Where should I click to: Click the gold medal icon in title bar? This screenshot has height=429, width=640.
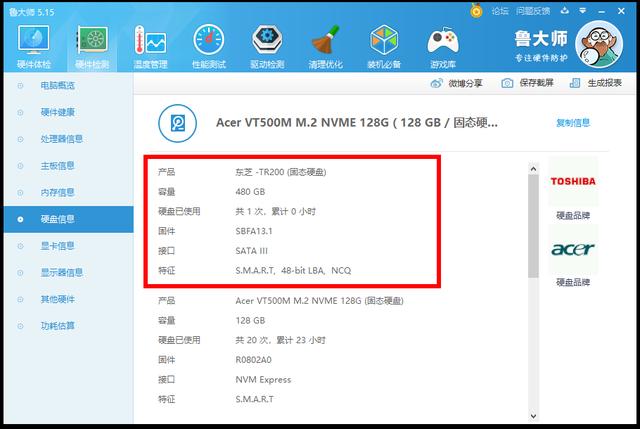(x=476, y=10)
